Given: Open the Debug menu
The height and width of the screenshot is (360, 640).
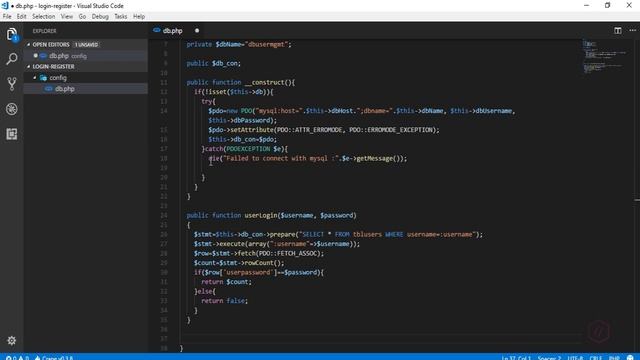Looking at the screenshot, I should [100, 16].
